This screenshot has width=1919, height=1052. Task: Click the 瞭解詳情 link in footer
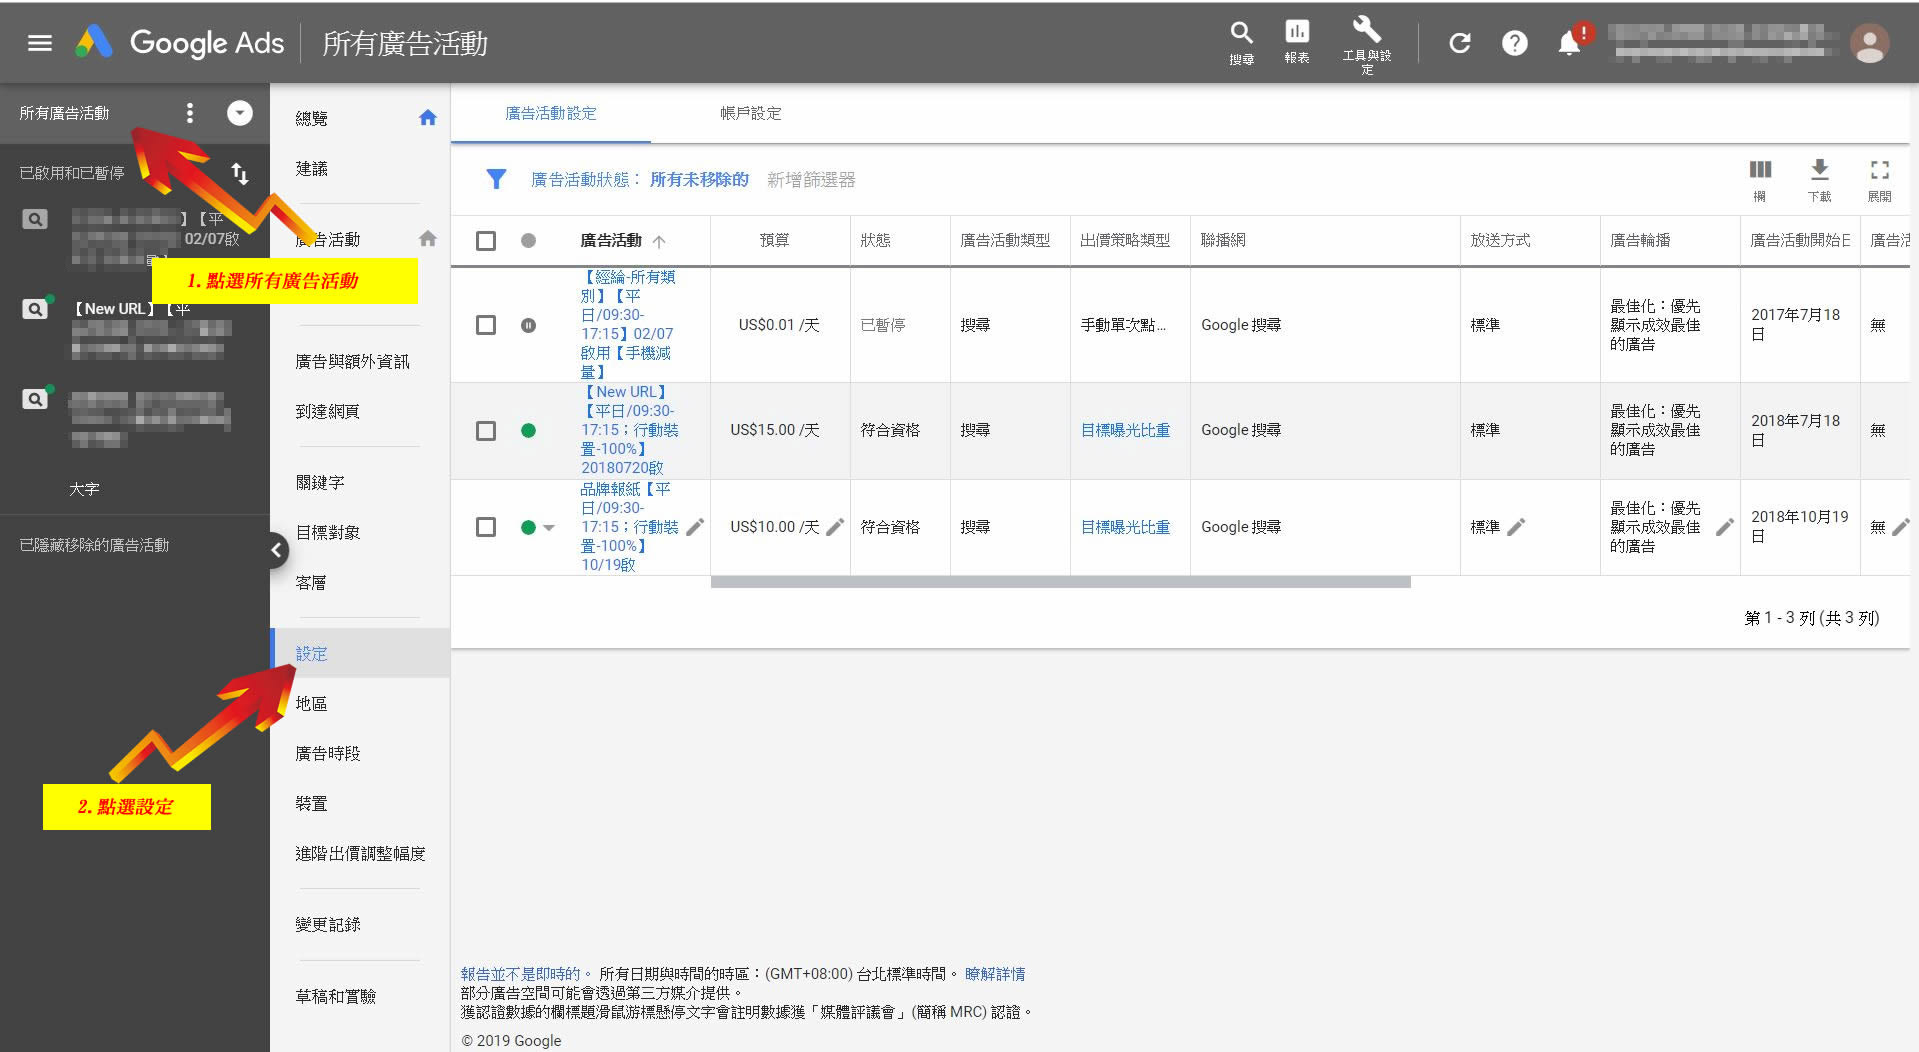994,974
